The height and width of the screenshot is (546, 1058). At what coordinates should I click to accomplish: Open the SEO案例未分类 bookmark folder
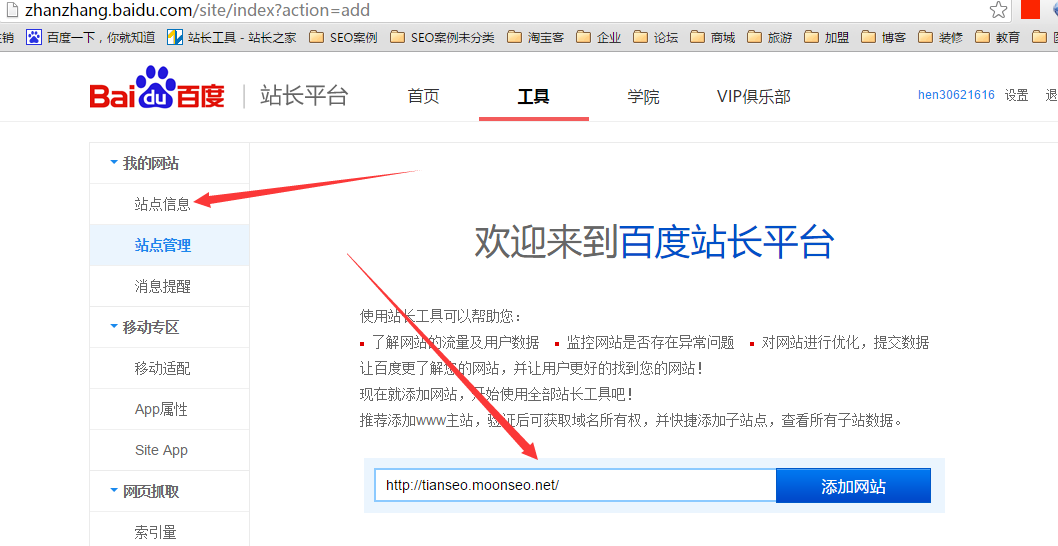[x=442, y=37]
